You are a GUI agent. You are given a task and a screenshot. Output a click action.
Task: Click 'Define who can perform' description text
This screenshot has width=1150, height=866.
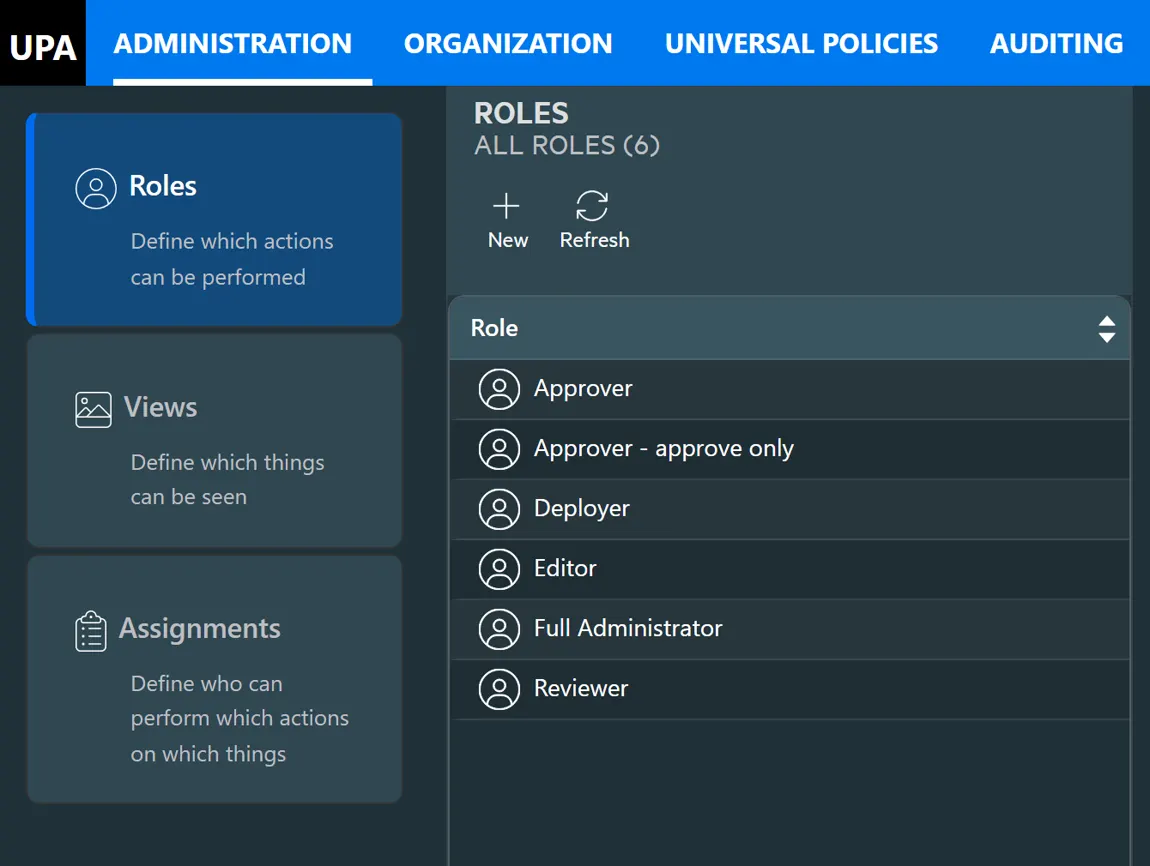point(240,719)
